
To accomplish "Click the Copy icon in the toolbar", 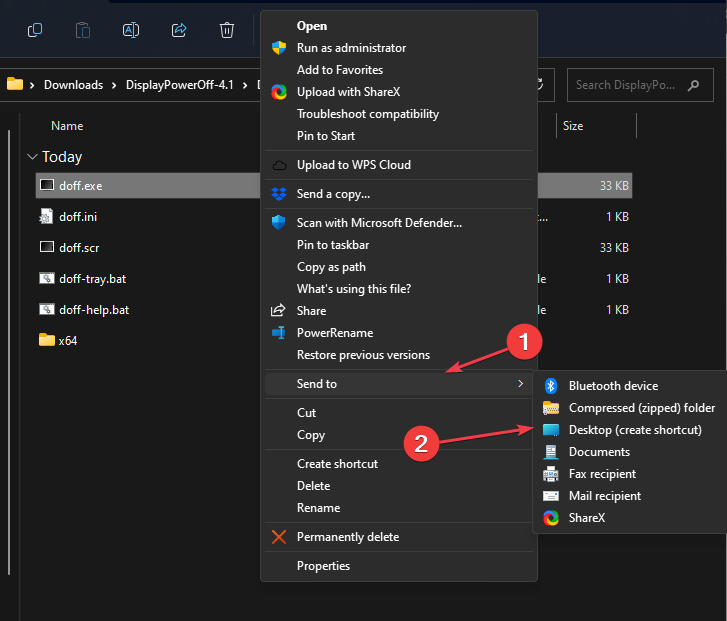I will 35,30.
